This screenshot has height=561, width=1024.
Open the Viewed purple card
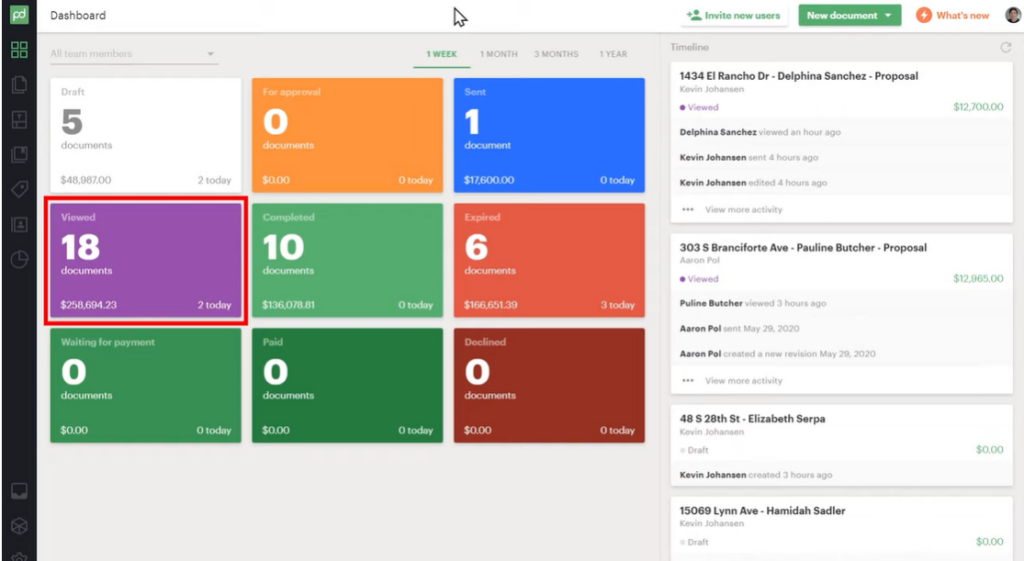point(146,261)
